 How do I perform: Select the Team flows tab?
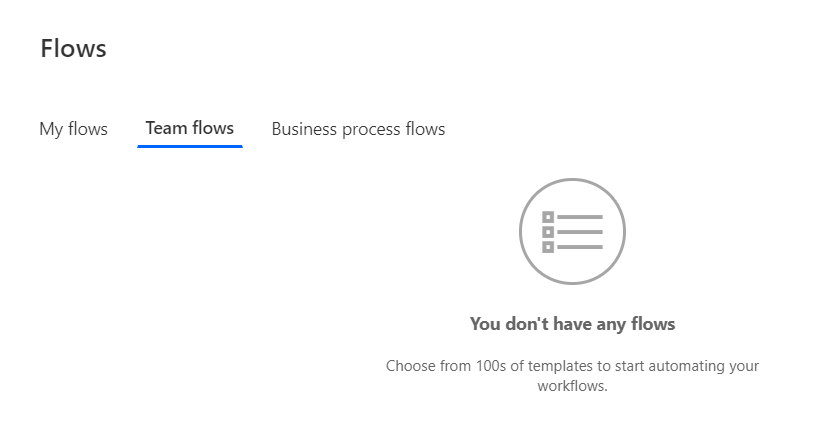pos(189,128)
